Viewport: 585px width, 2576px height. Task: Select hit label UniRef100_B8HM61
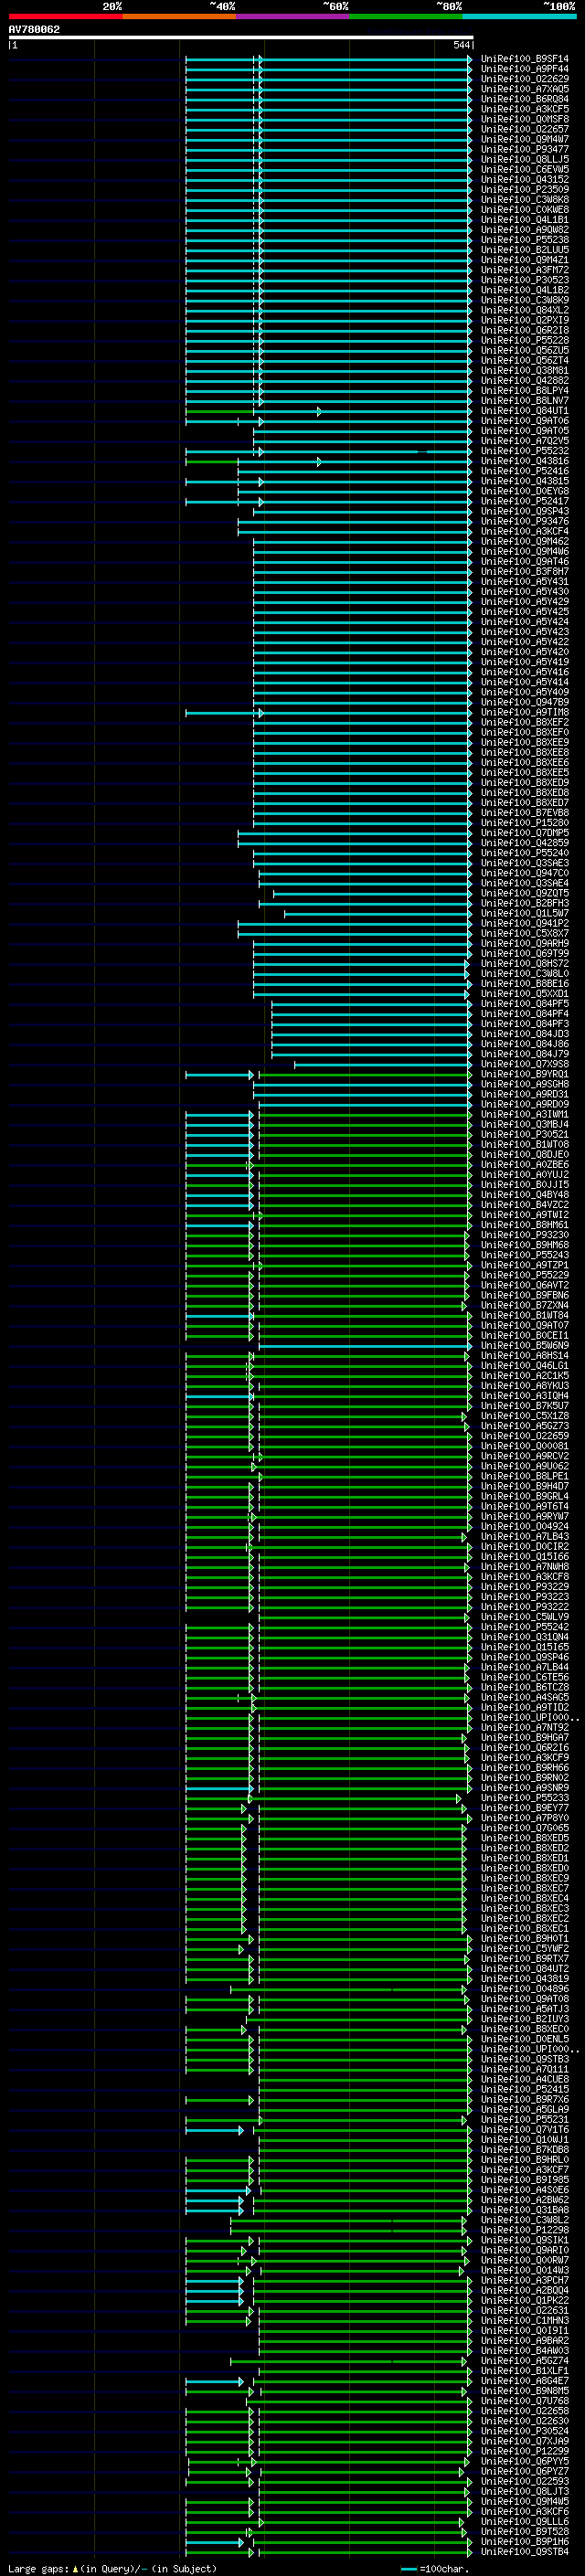pos(525,1225)
